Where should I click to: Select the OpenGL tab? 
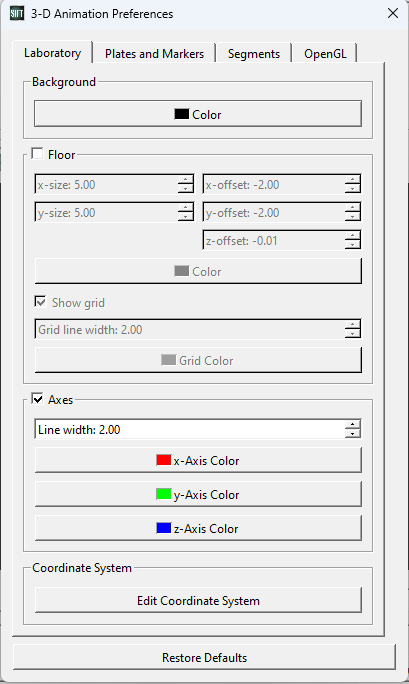click(x=325, y=54)
